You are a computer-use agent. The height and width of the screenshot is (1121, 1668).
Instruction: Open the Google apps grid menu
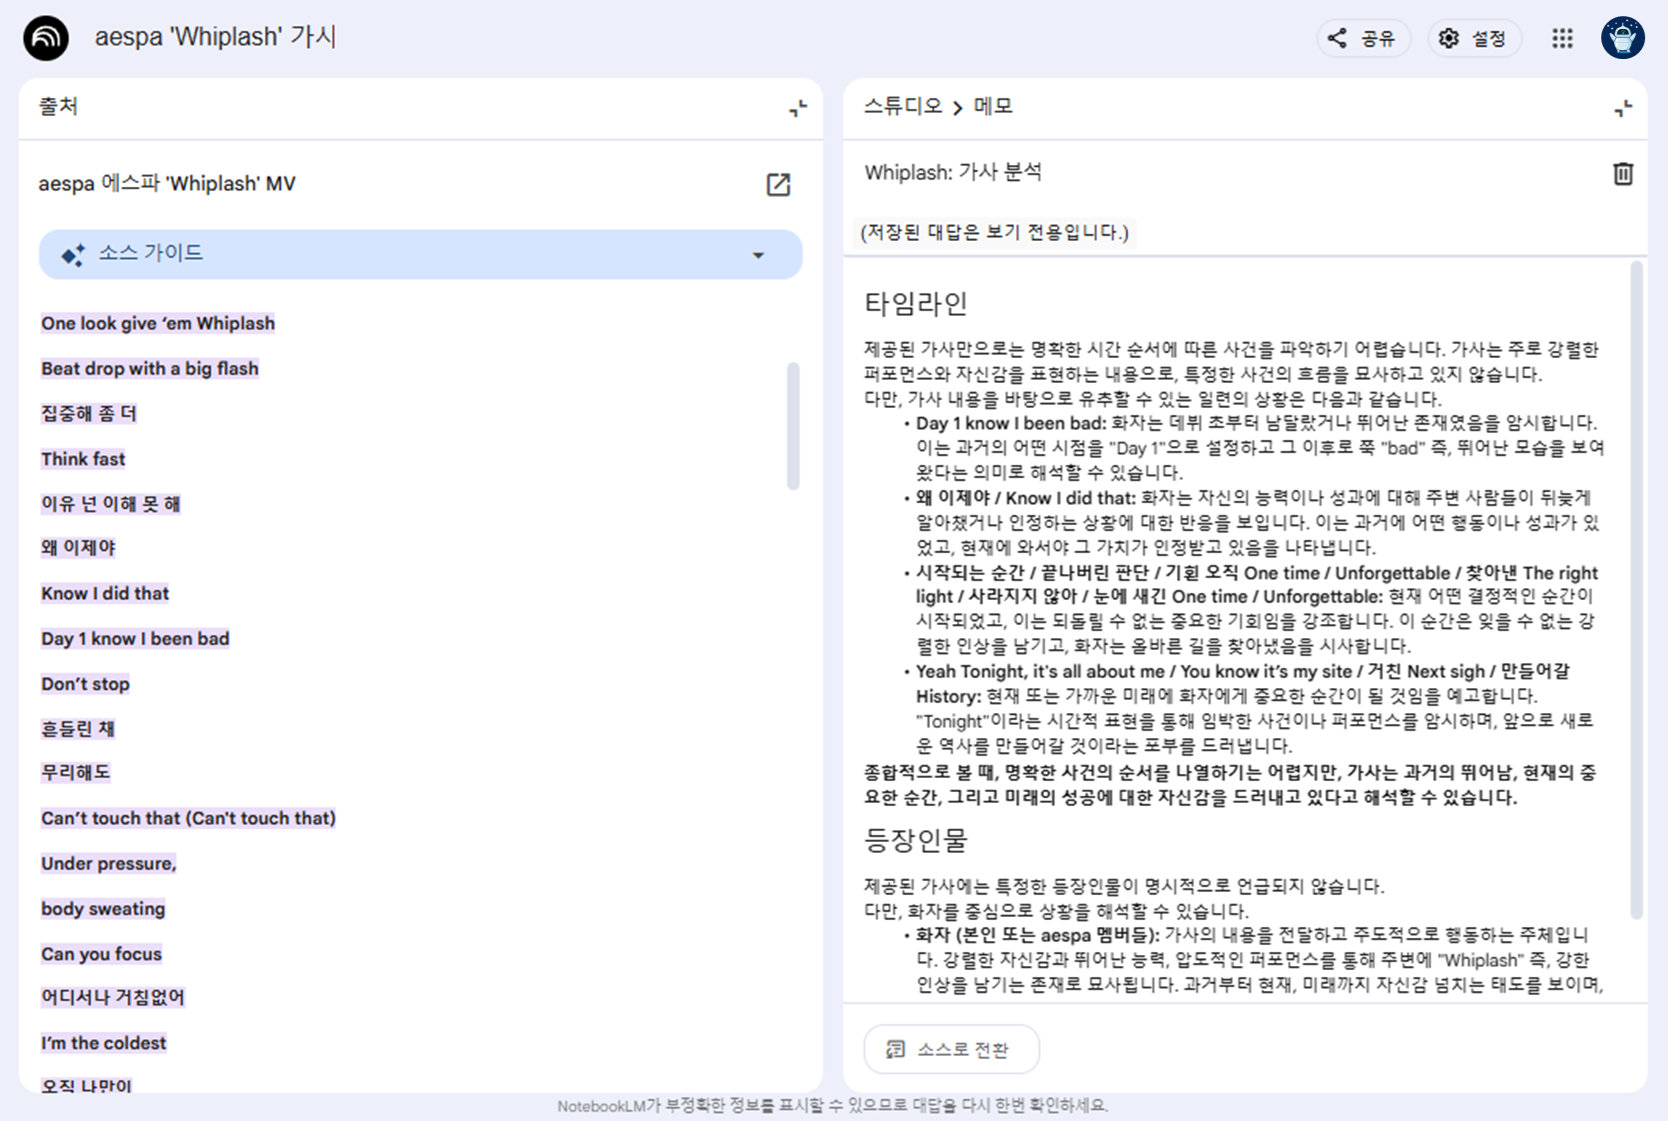coord(1562,38)
